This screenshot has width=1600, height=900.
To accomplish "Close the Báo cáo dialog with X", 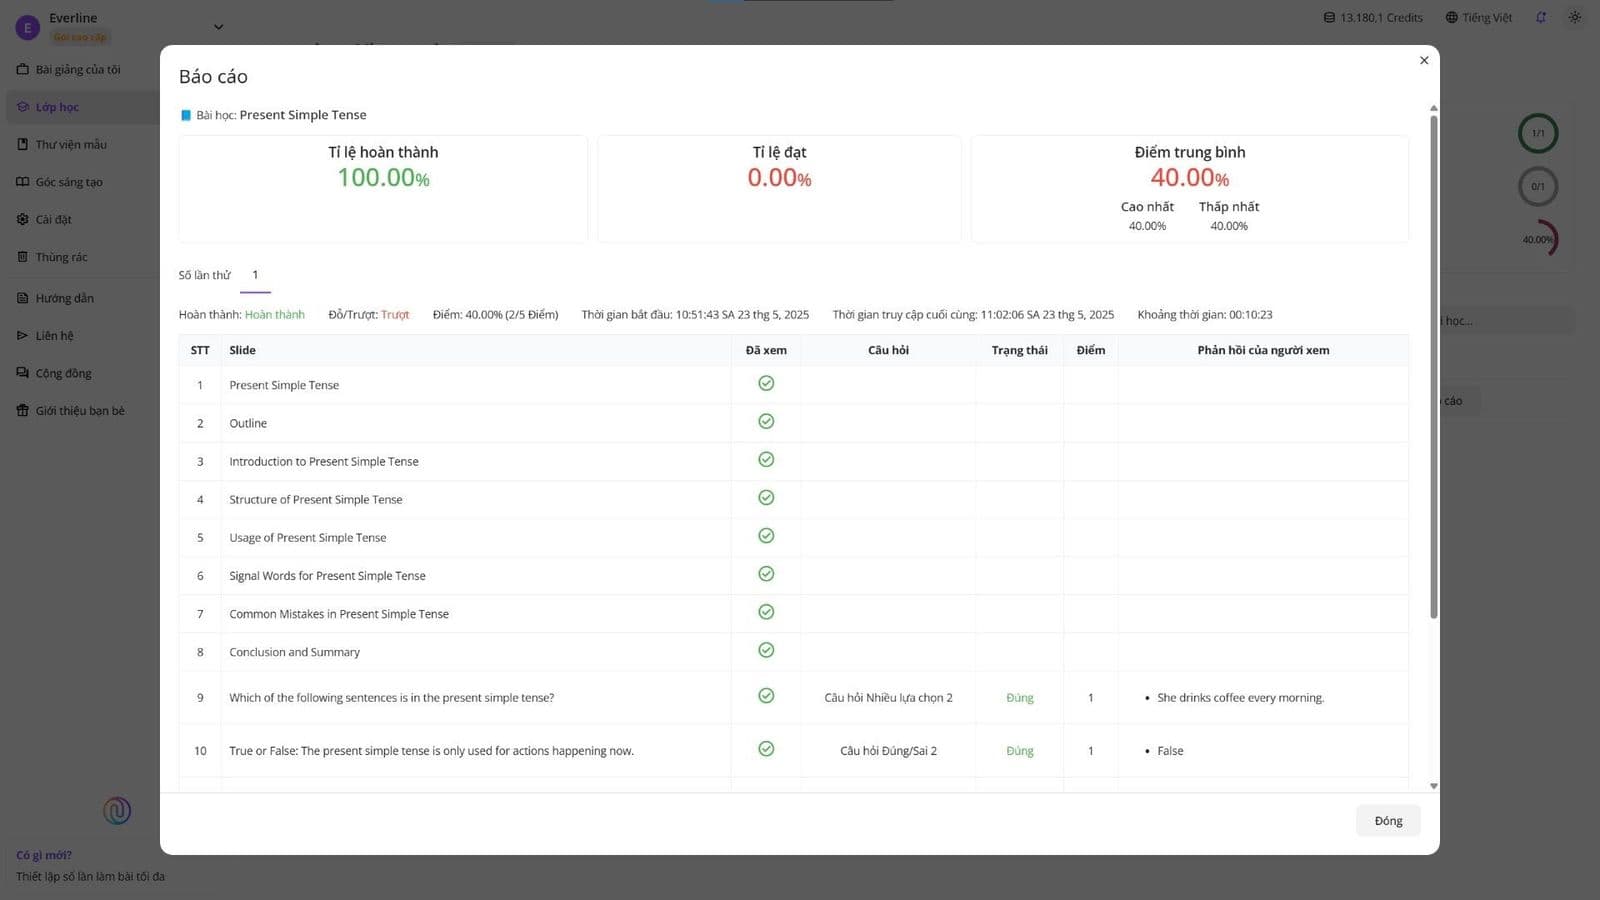I will [x=1424, y=60].
